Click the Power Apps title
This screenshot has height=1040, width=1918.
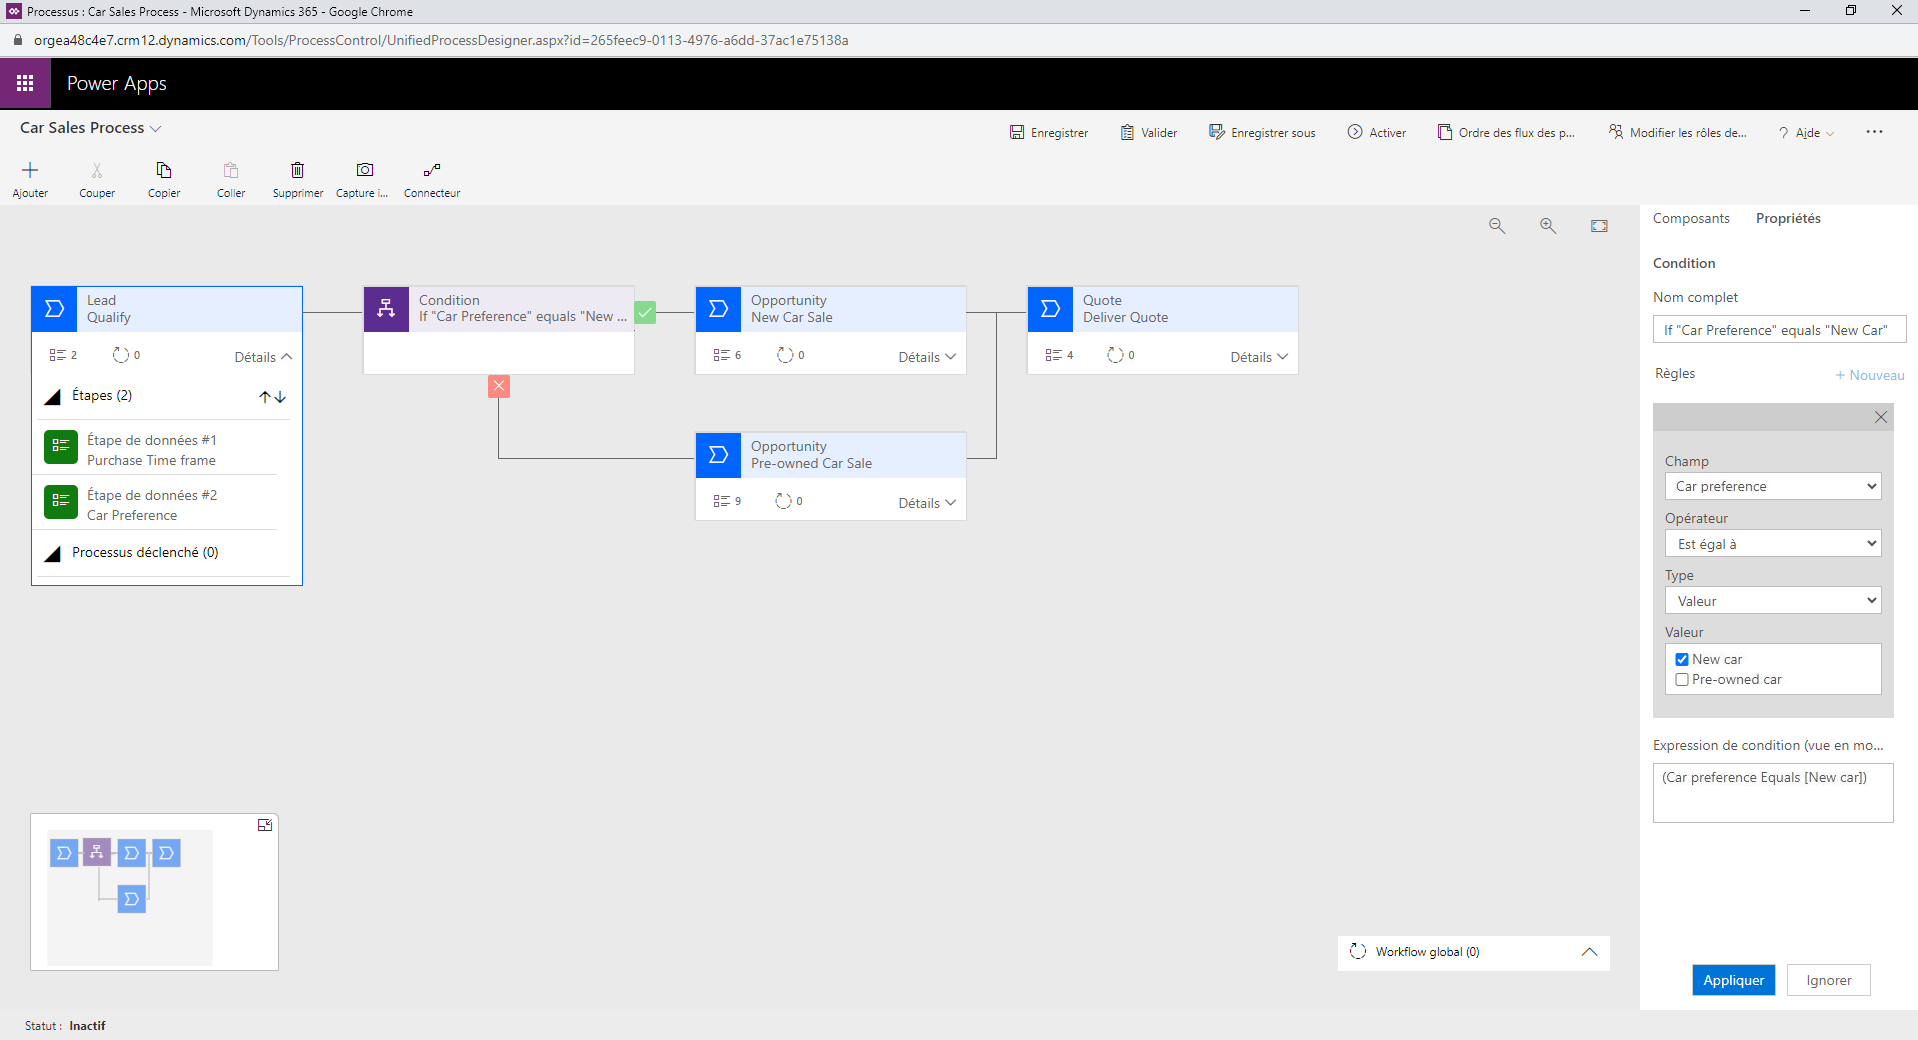(x=117, y=84)
